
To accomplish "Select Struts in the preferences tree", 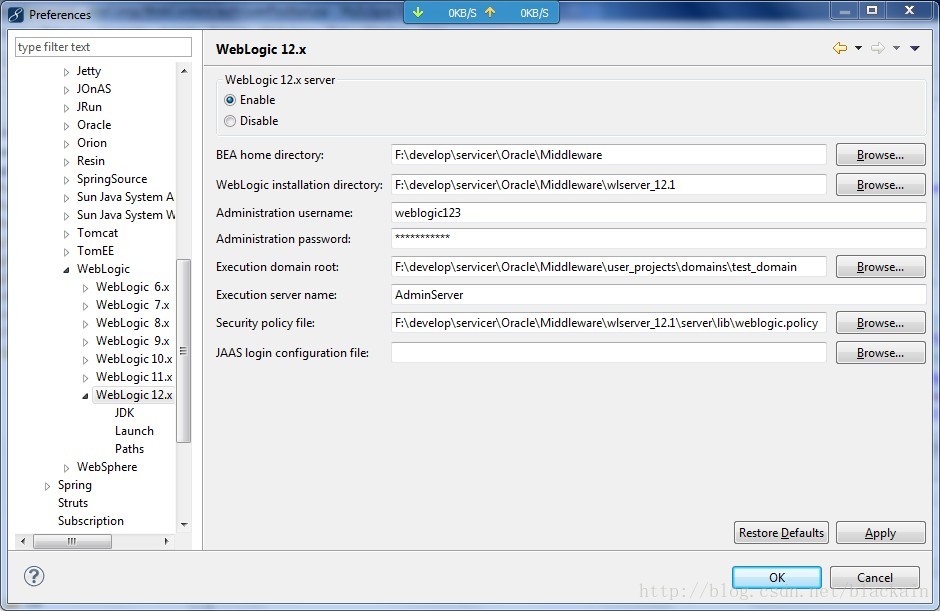I will tap(73, 502).
